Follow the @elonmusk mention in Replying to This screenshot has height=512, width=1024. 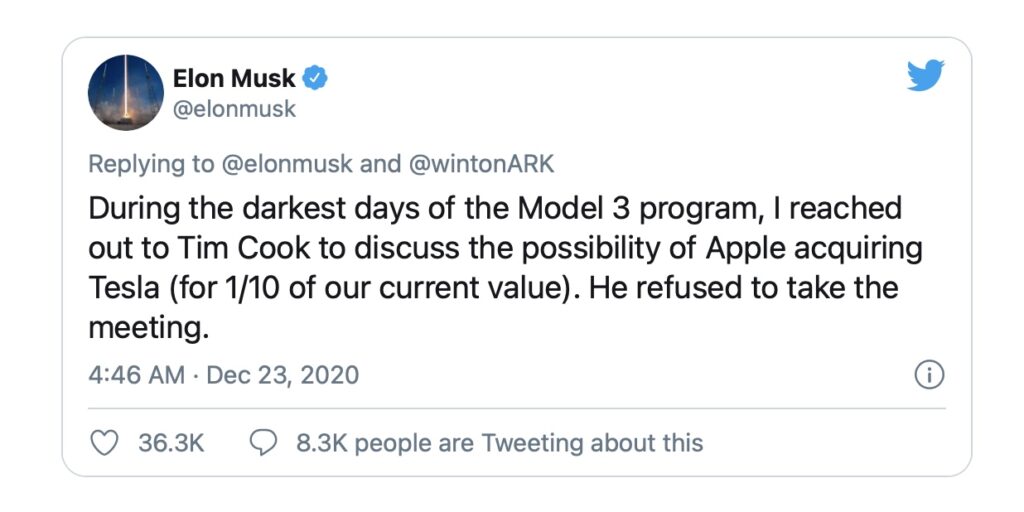click(289, 164)
